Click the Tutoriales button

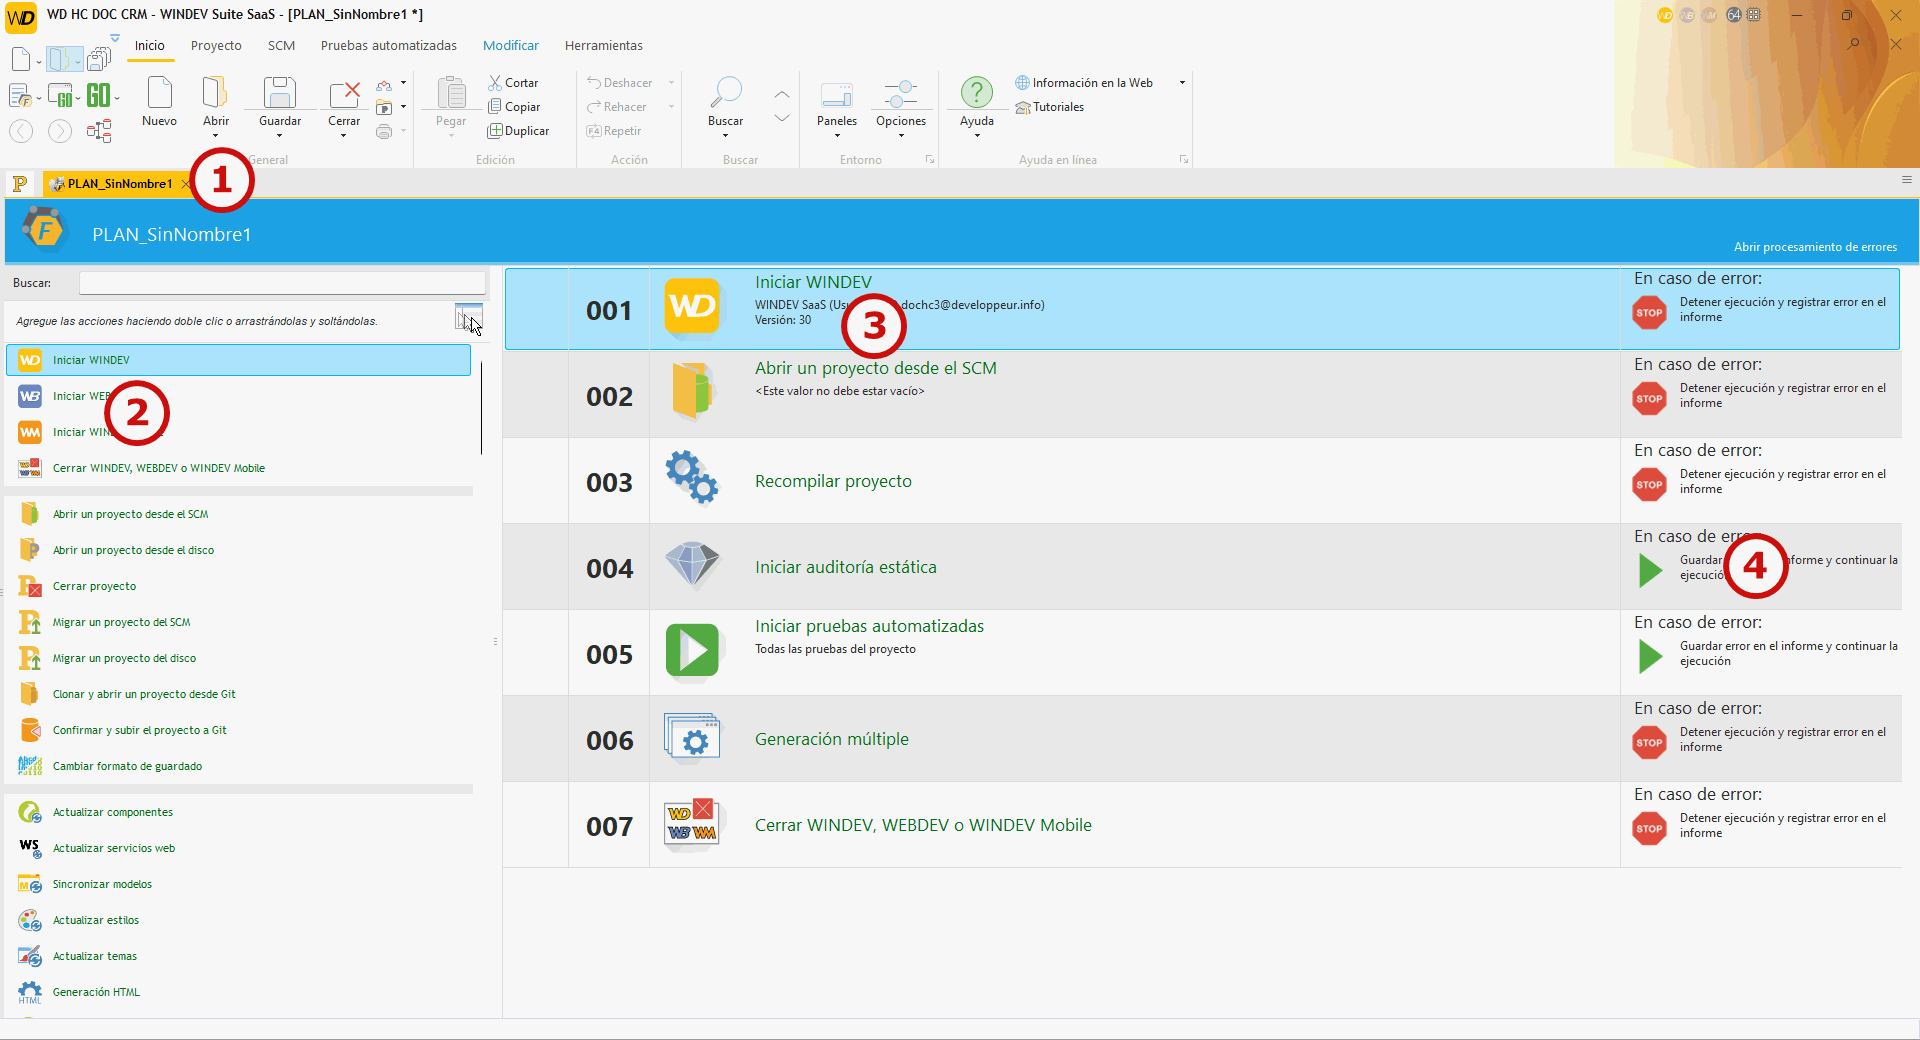click(1050, 107)
